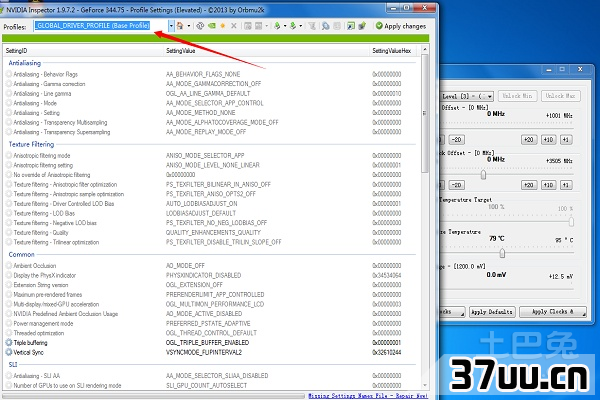Open the Profiles combo box dropdown arrow

click(x=171, y=26)
